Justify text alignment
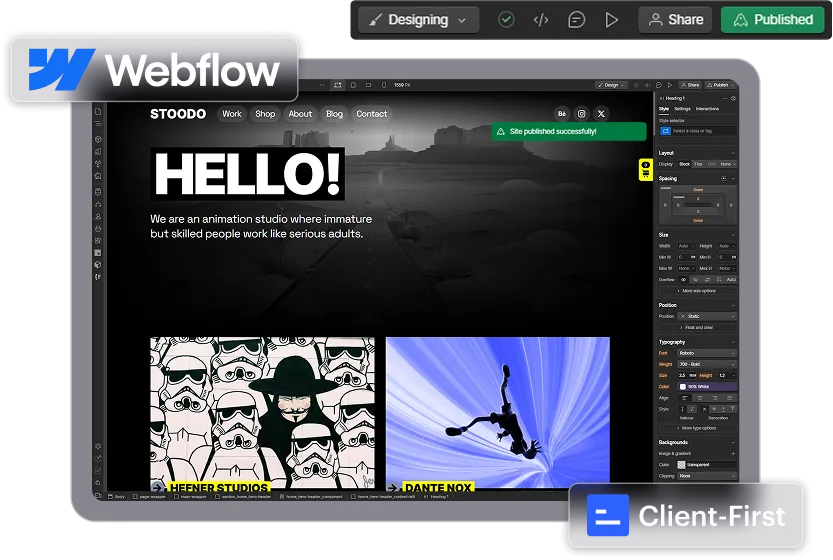 (729, 398)
